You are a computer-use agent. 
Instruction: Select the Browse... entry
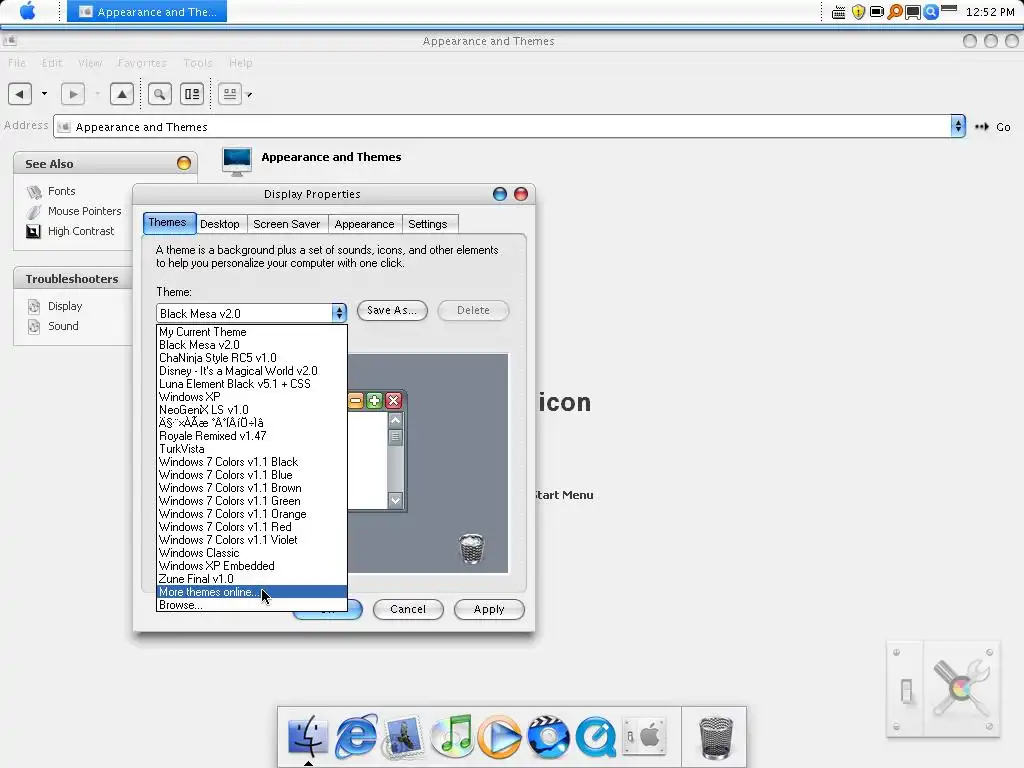(251, 605)
